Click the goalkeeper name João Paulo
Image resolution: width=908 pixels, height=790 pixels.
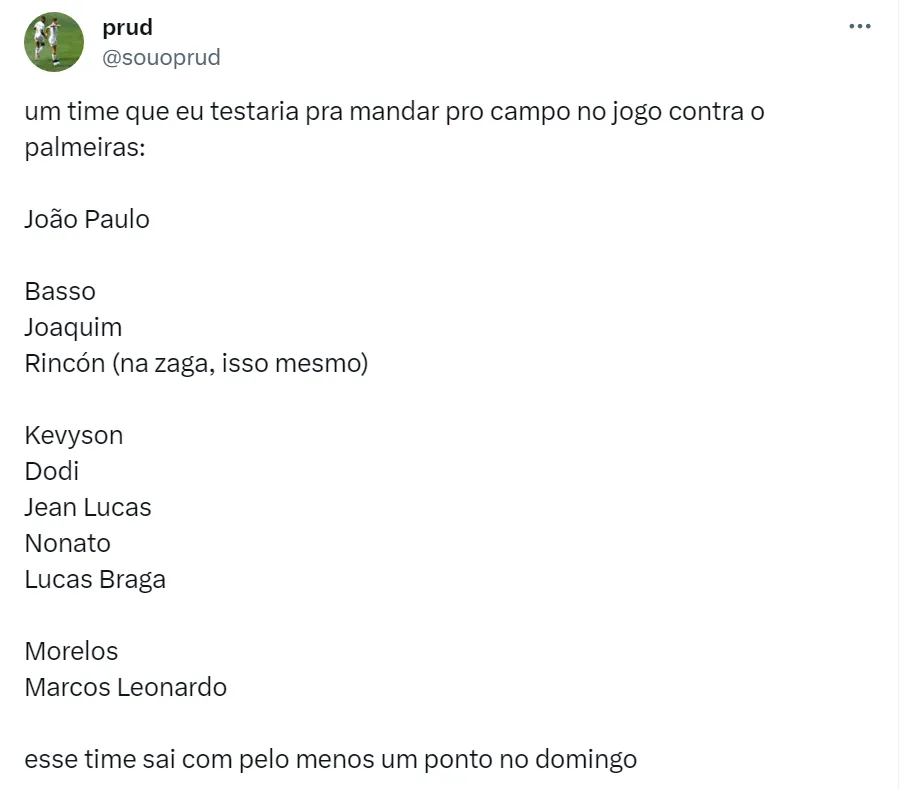pos(87,219)
